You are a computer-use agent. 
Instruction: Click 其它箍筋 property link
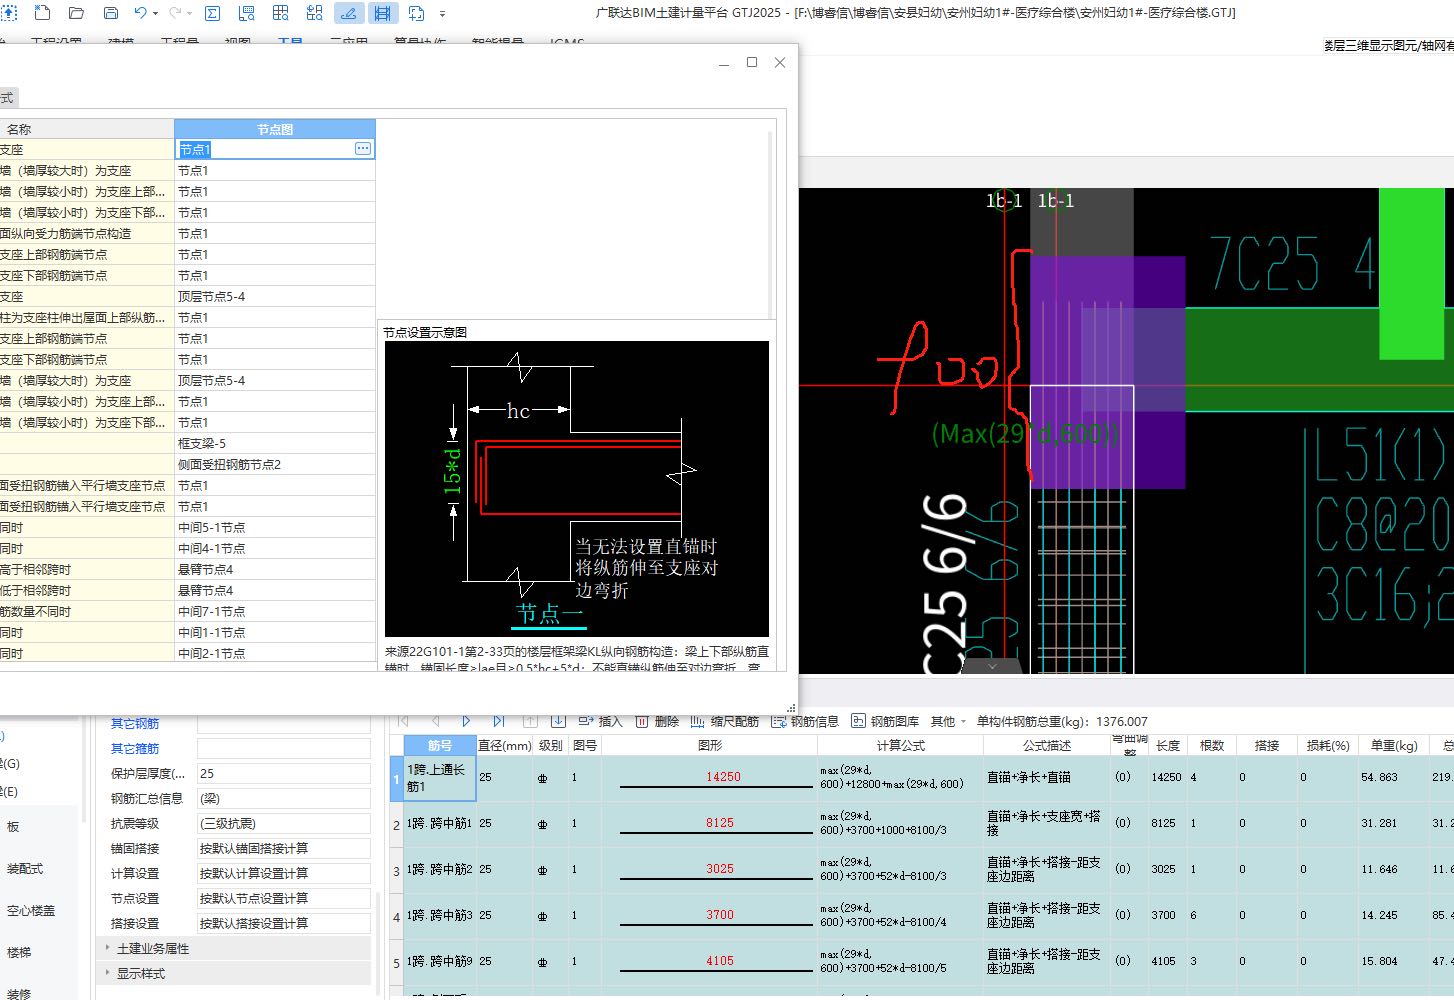(x=135, y=748)
